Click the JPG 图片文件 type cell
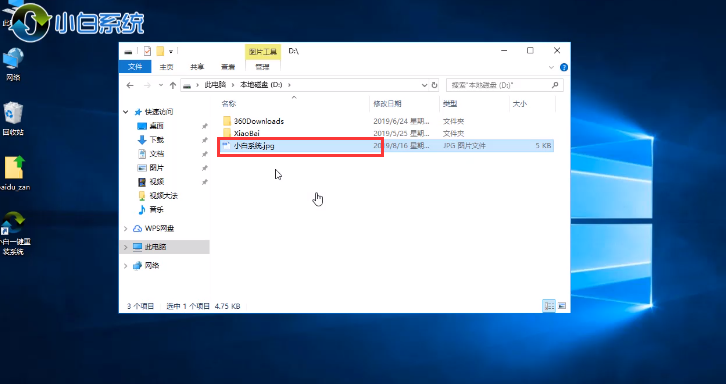The width and height of the screenshot is (726, 384). click(x=464, y=146)
